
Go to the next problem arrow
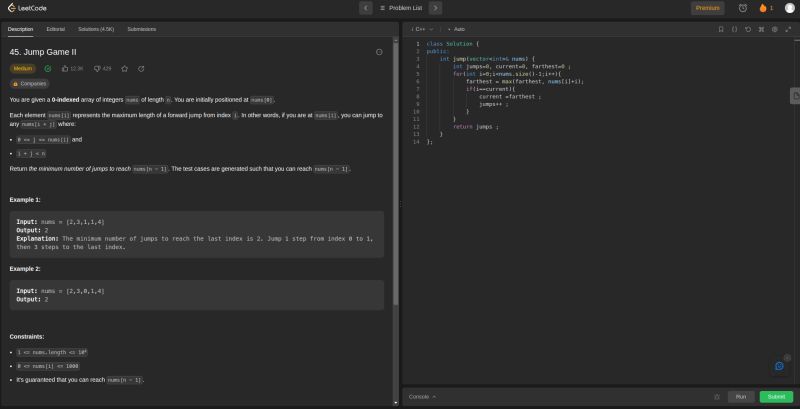tap(435, 8)
